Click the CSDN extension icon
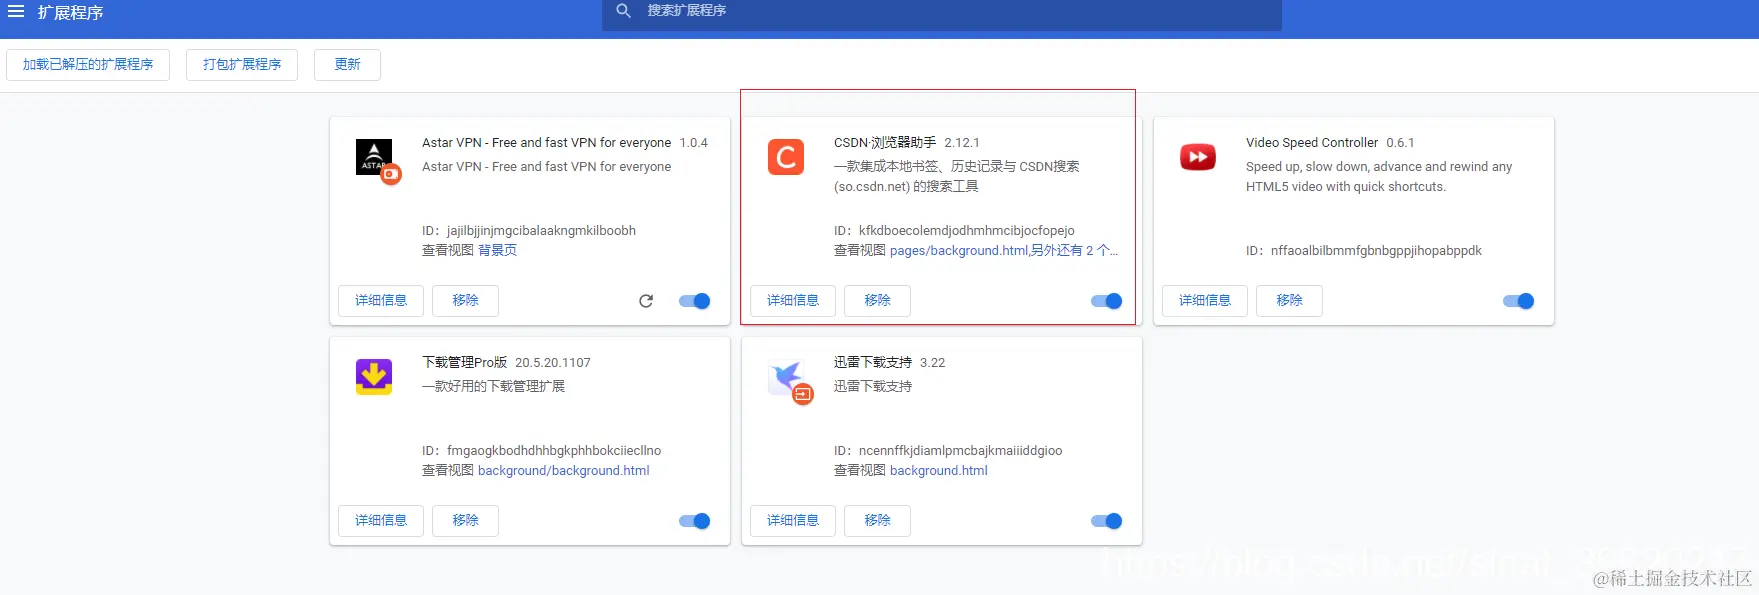Image resolution: width=1759 pixels, height=595 pixels. (786, 157)
